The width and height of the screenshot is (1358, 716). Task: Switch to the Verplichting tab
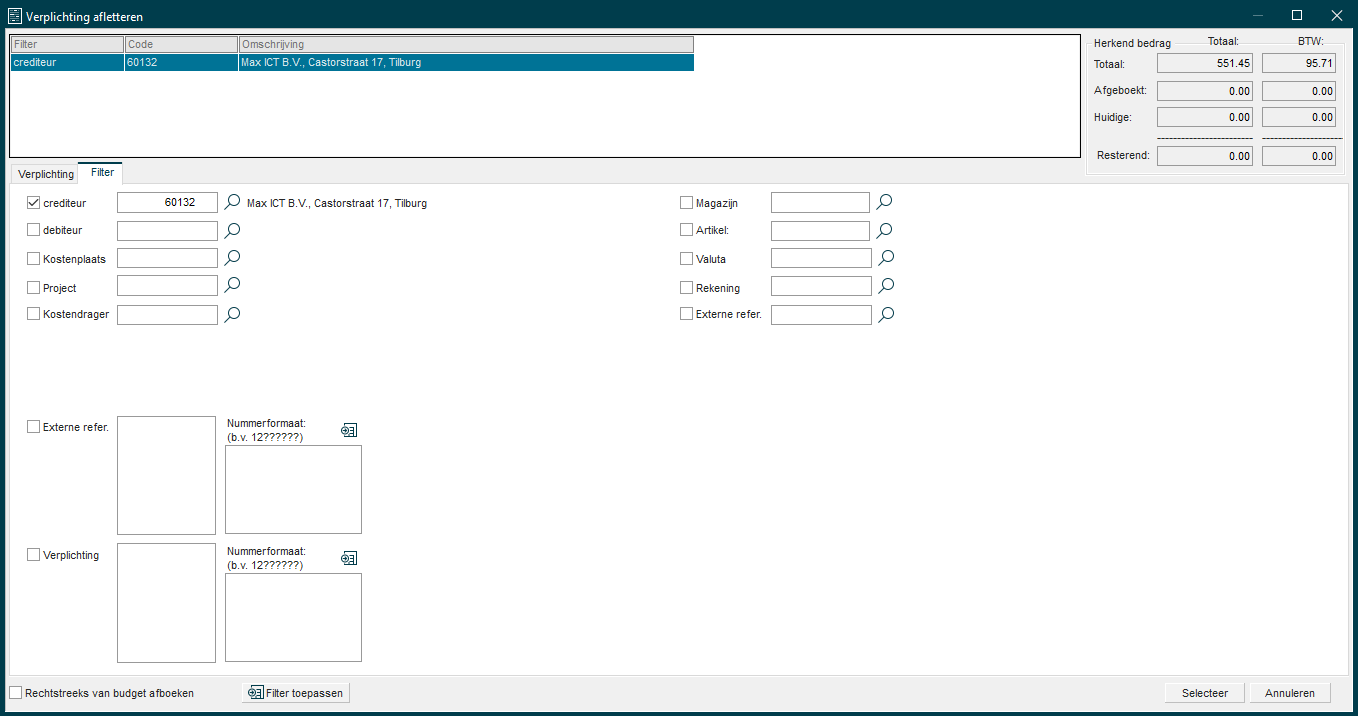pyautogui.click(x=46, y=174)
